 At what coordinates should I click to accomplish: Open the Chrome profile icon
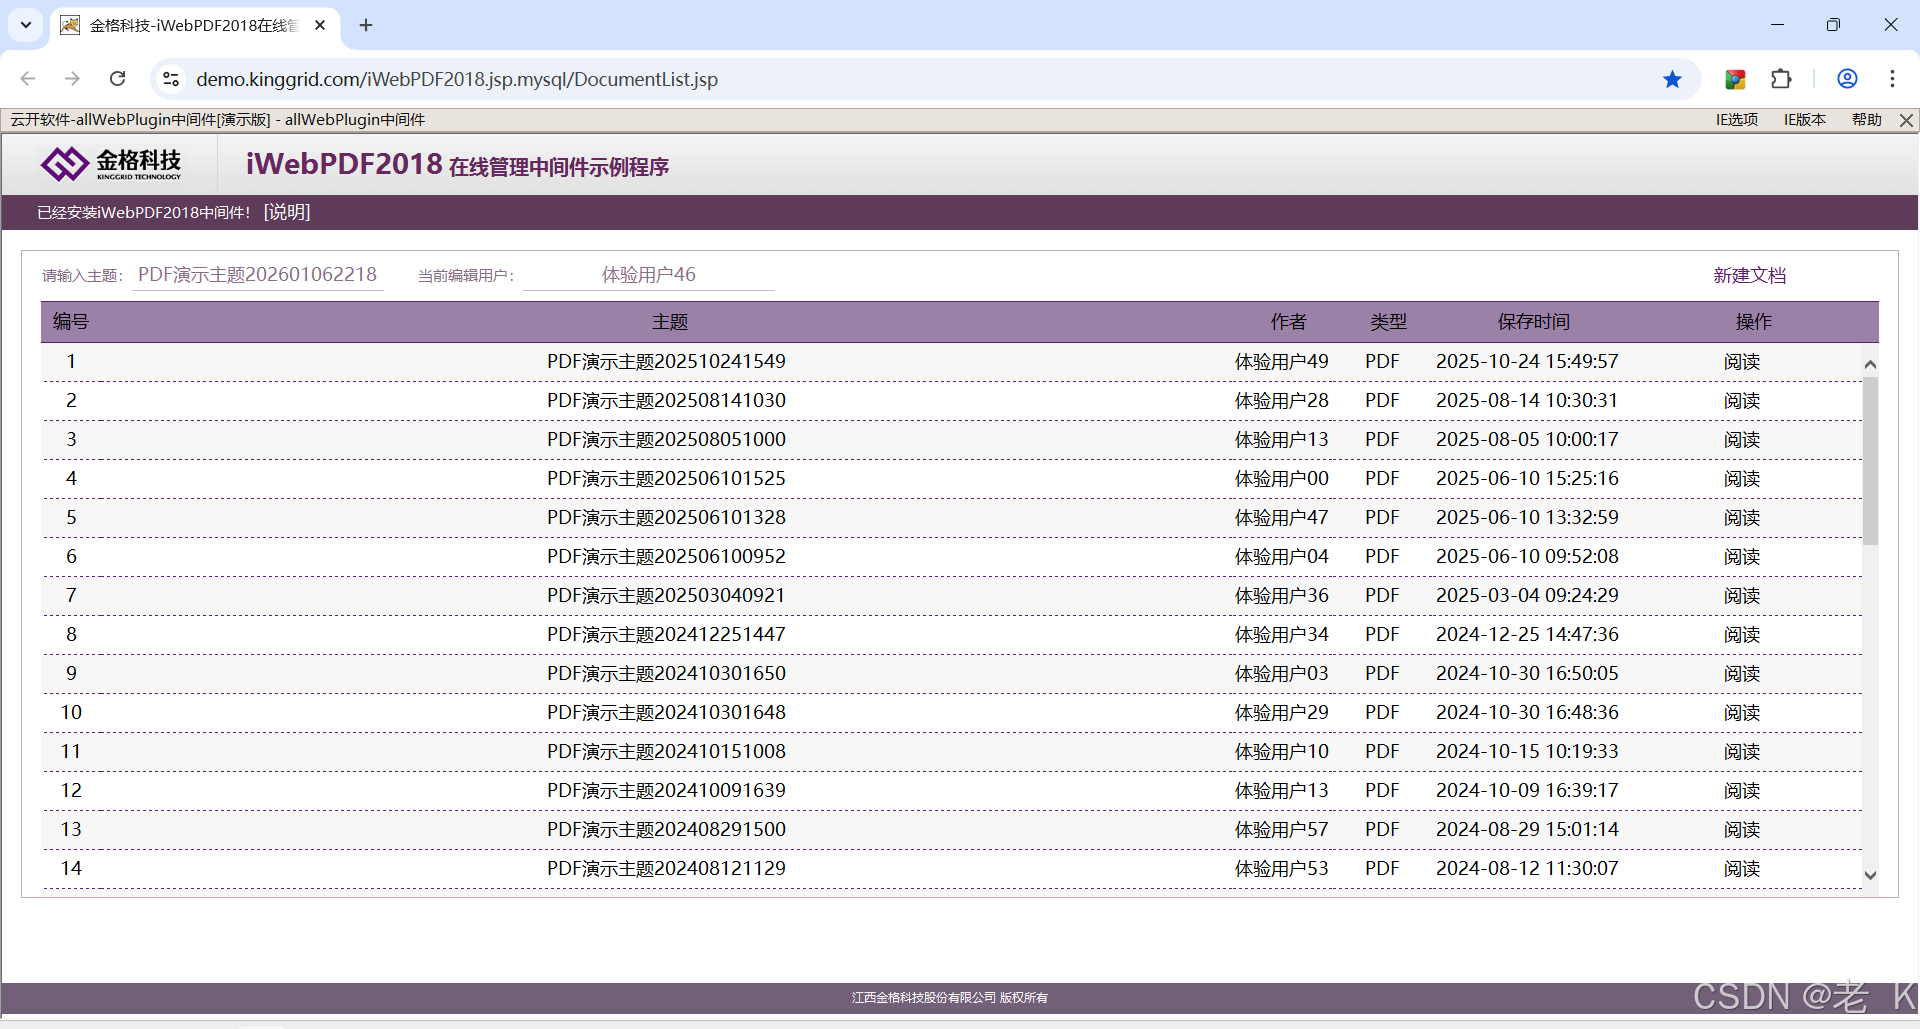tap(1847, 79)
